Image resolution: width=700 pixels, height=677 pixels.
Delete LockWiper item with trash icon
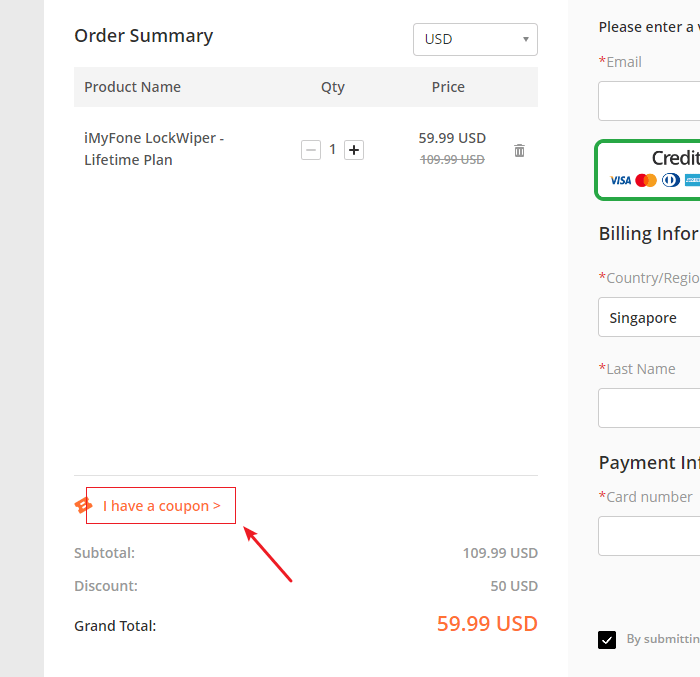pyautogui.click(x=519, y=150)
